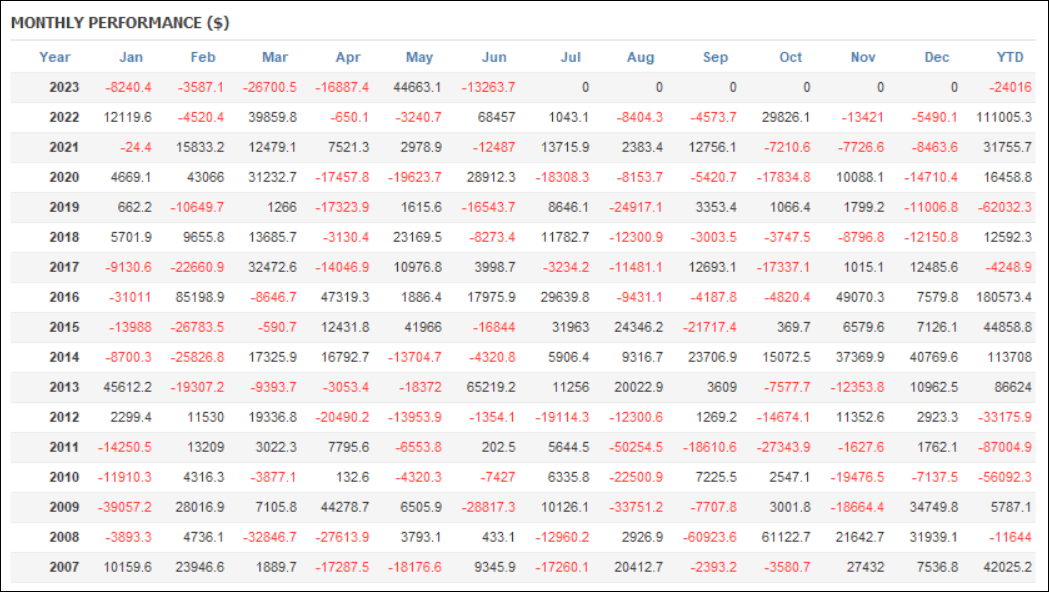This screenshot has height=592, width=1049.
Task: Click the Monthly Performance ($) heading
Action: [x=120, y=23]
